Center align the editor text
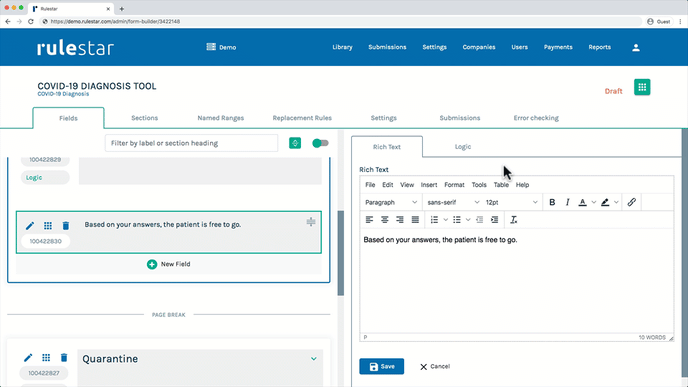This screenshot has width=688, height=387. point(384,220)
